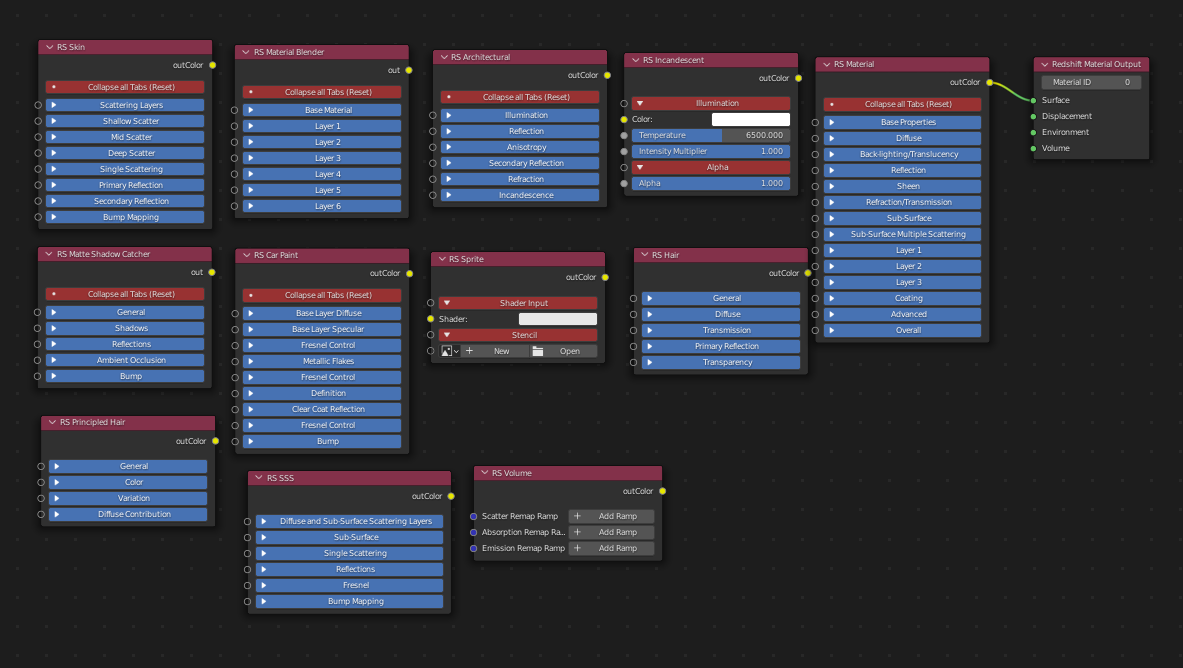
Task: Click the outColor socket on RS Architectural
Action: coord(607,75)
